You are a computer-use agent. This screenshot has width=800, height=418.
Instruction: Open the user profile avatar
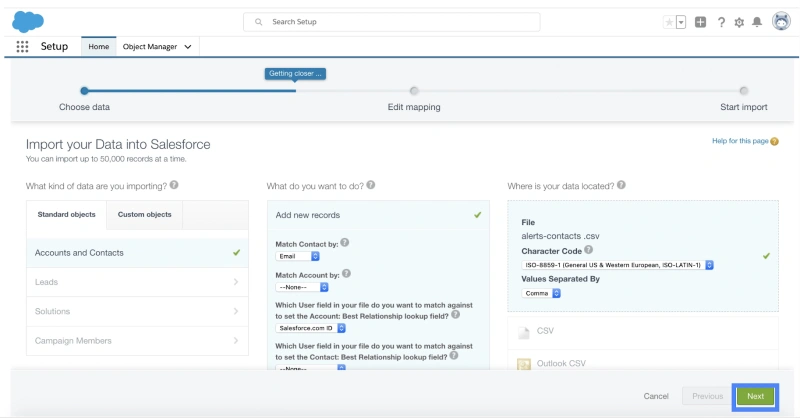(x=781, y=21)
